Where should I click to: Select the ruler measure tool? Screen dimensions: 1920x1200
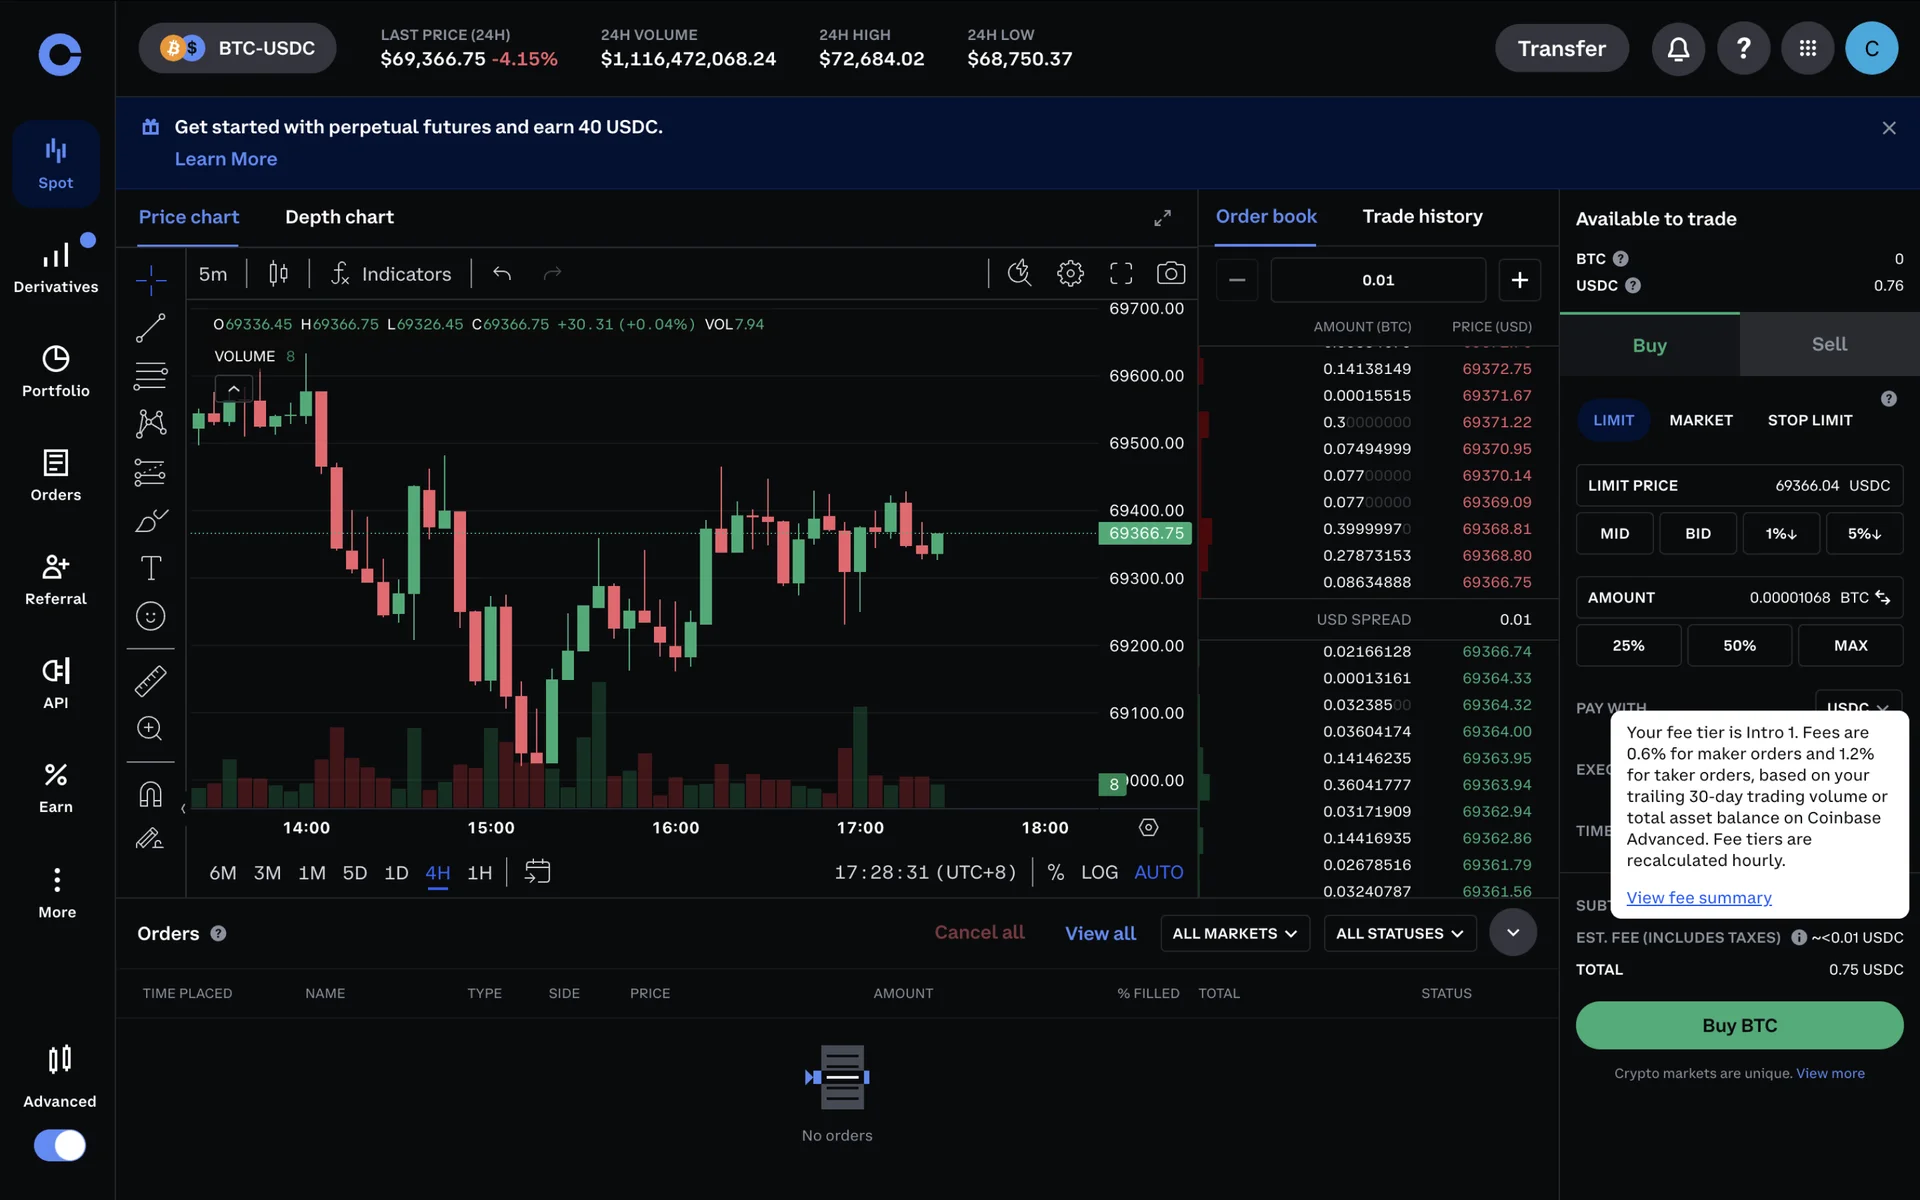coord(150,681)
